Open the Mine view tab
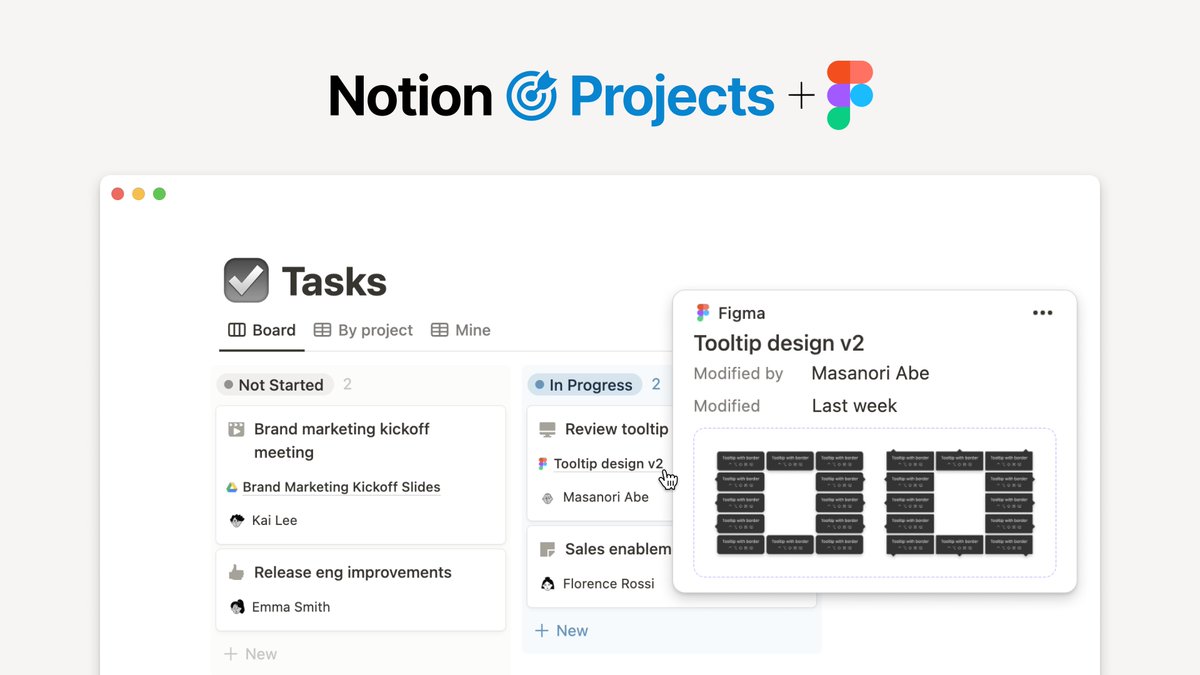 point(460,330)
